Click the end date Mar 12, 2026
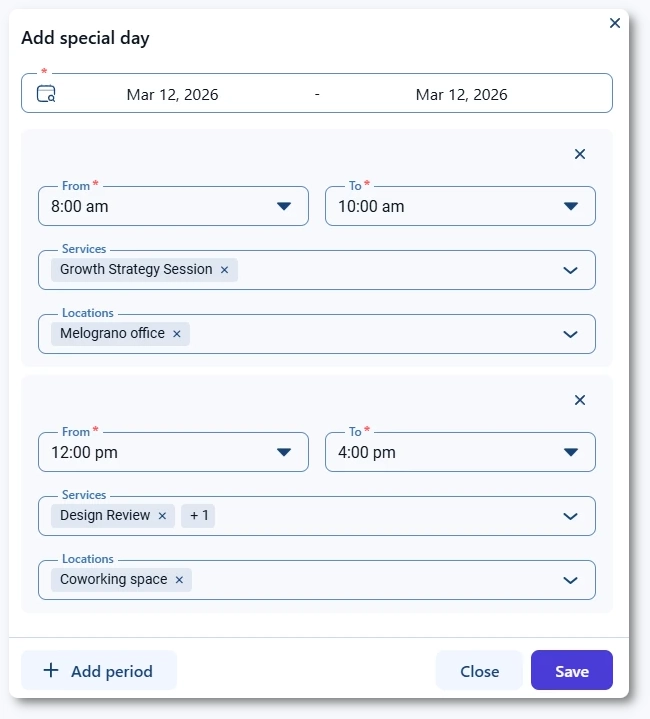Viewport: 650px width, 719px height. 461,95
